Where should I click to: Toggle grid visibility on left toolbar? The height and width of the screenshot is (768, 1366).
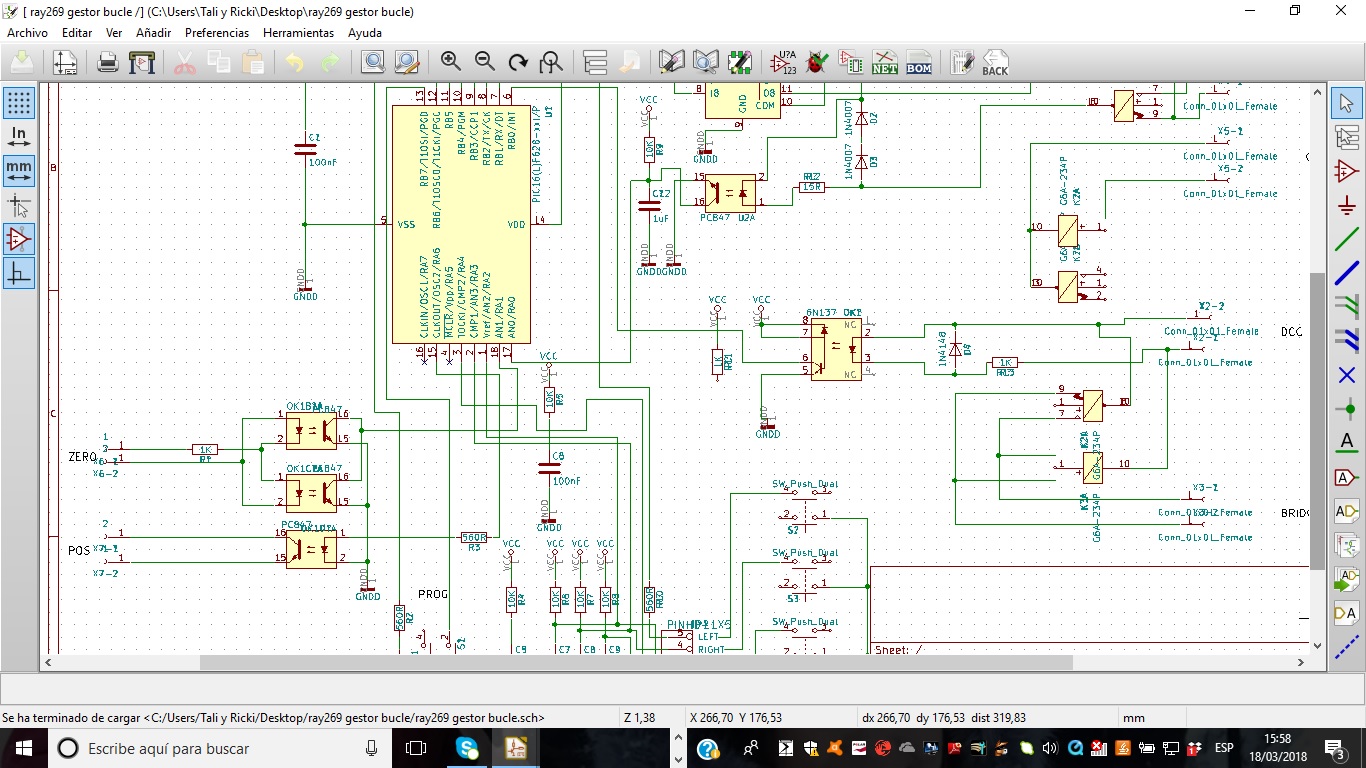pyautogui.click(x=19, y=103)
